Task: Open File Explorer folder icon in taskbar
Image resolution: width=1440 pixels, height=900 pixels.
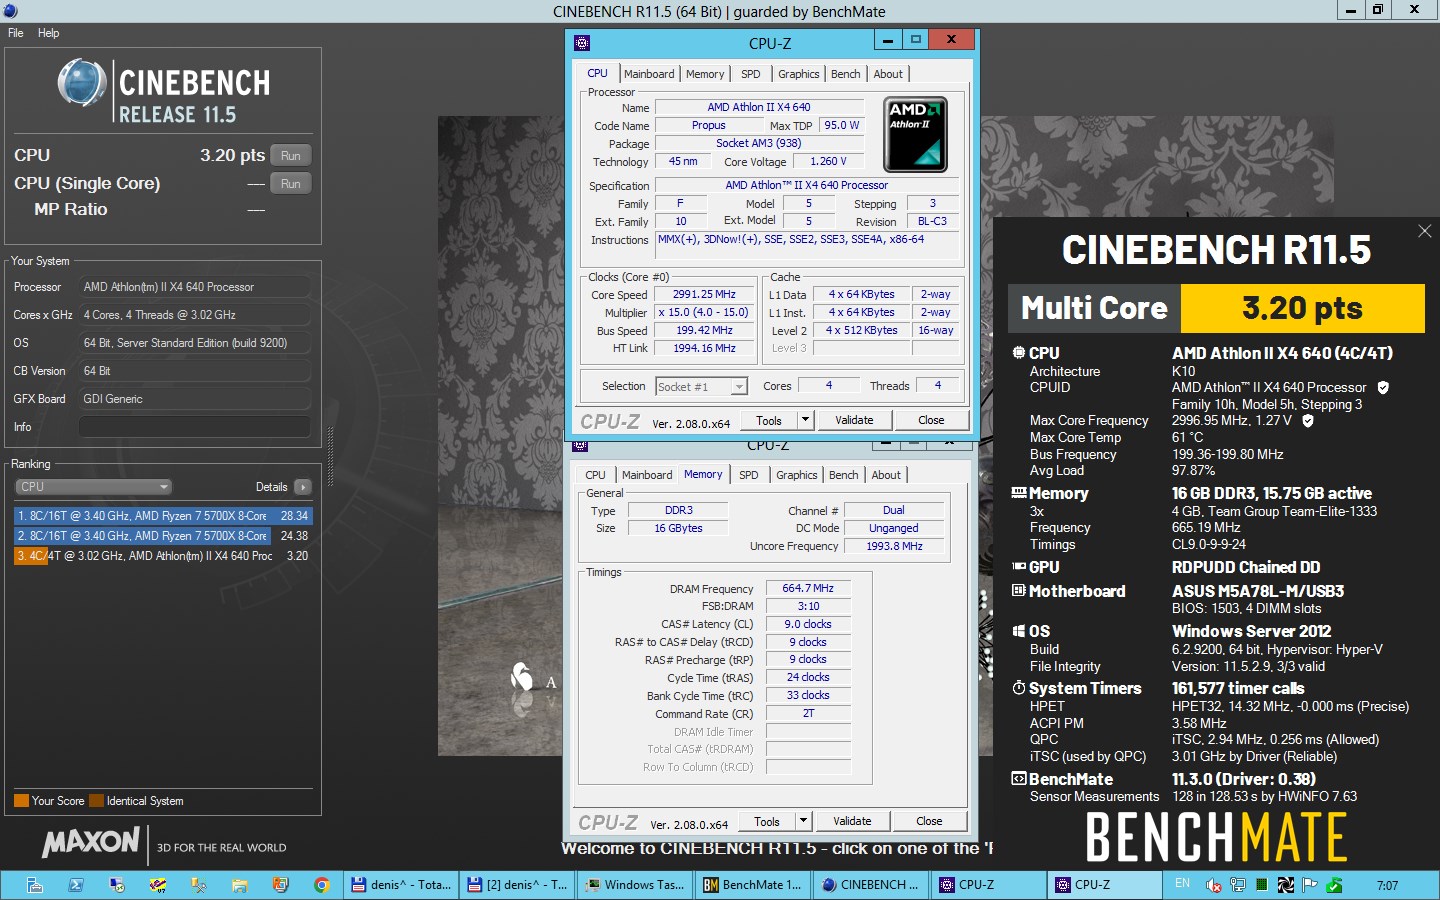Action: click(x=240, y=885)
